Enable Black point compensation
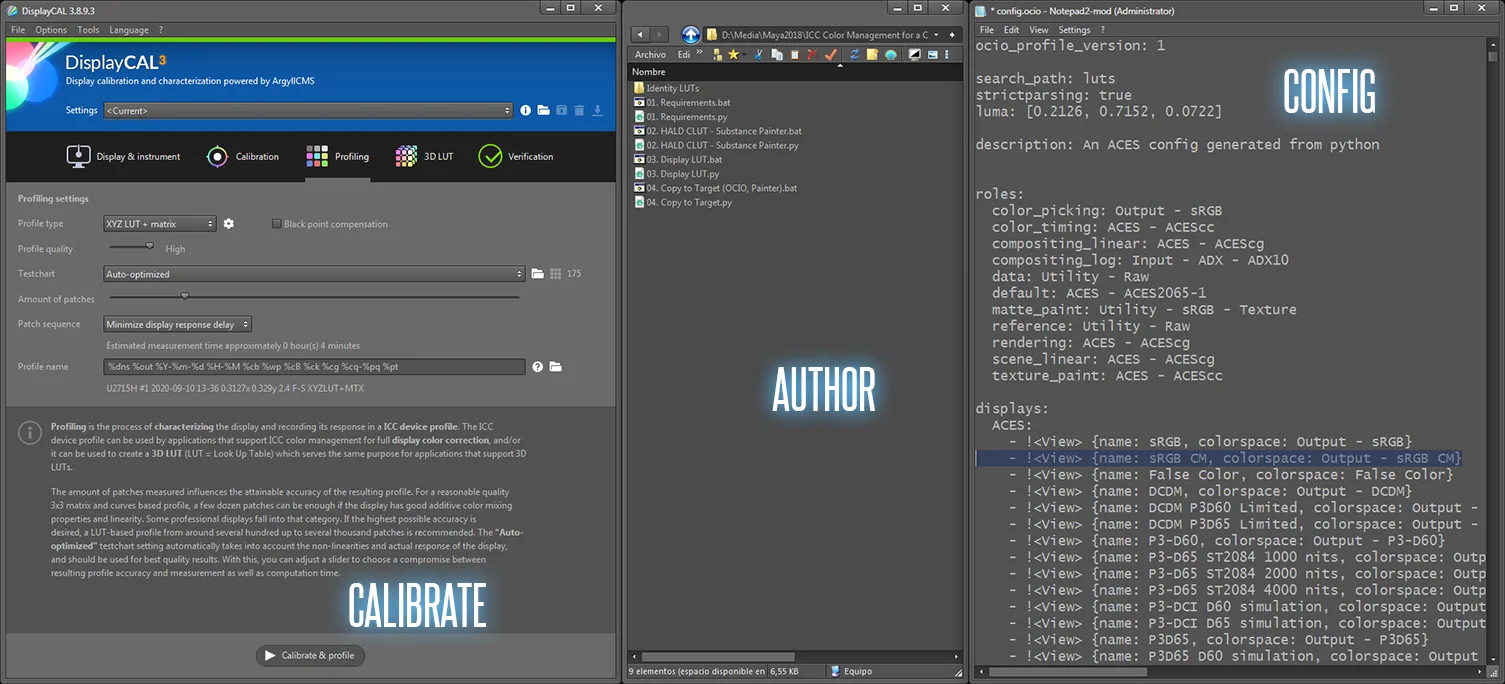The image size is (1505, 684). (x=276, y=223)
